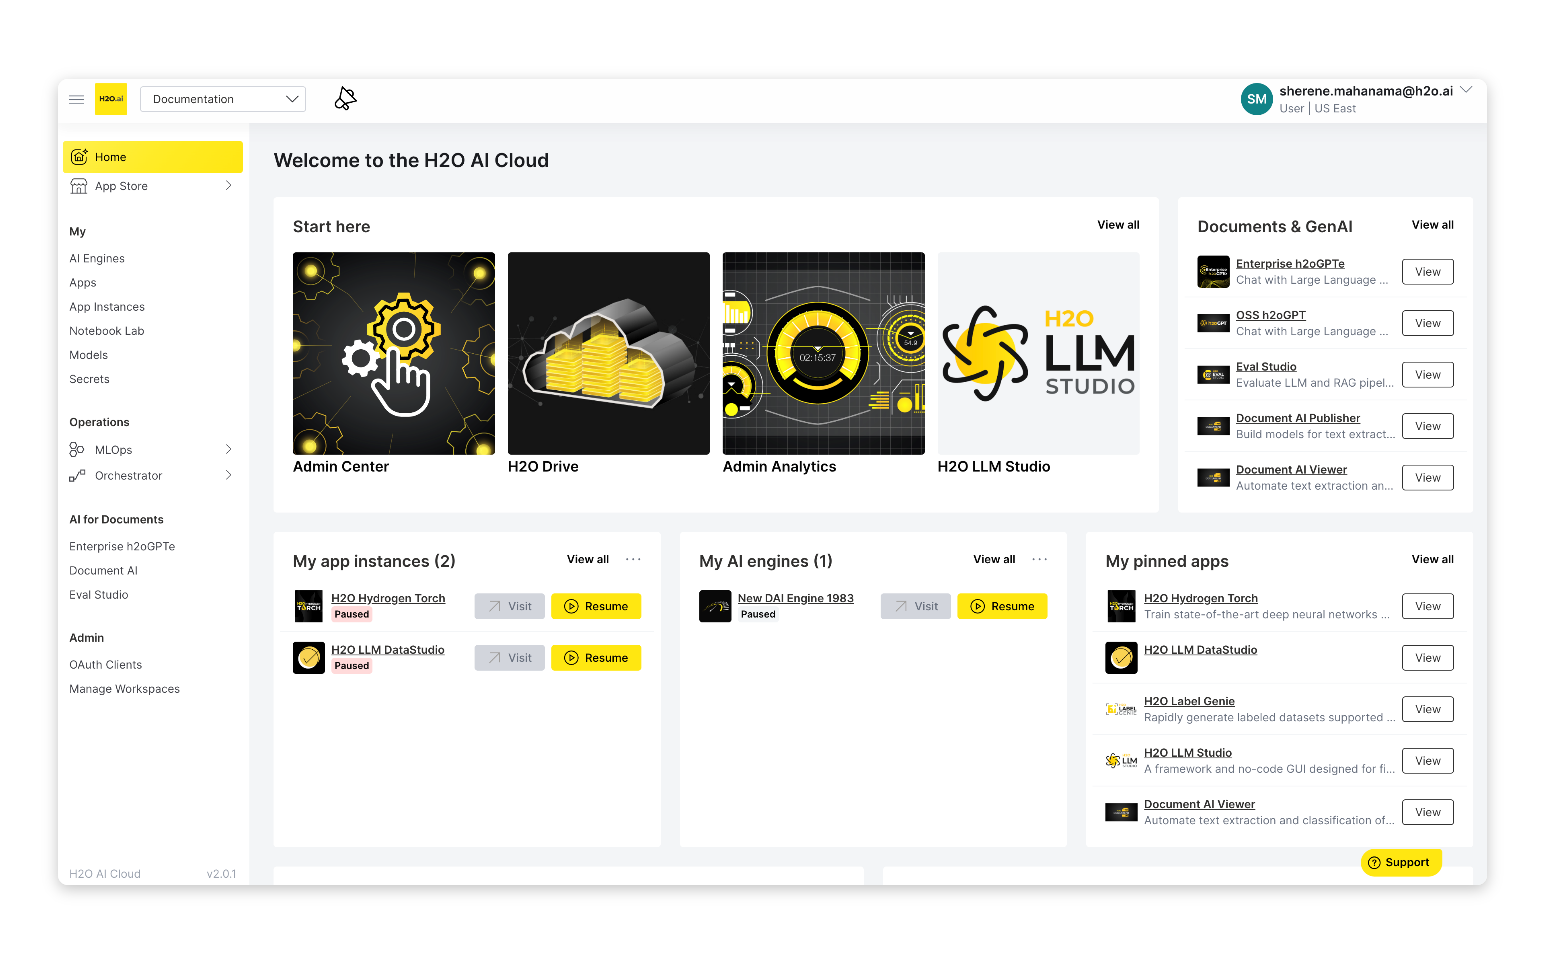Click Document AI Publisher icon
The height and width of the screenshot is (964, 1545).
pyautogui.click(x=1213, y=426)
